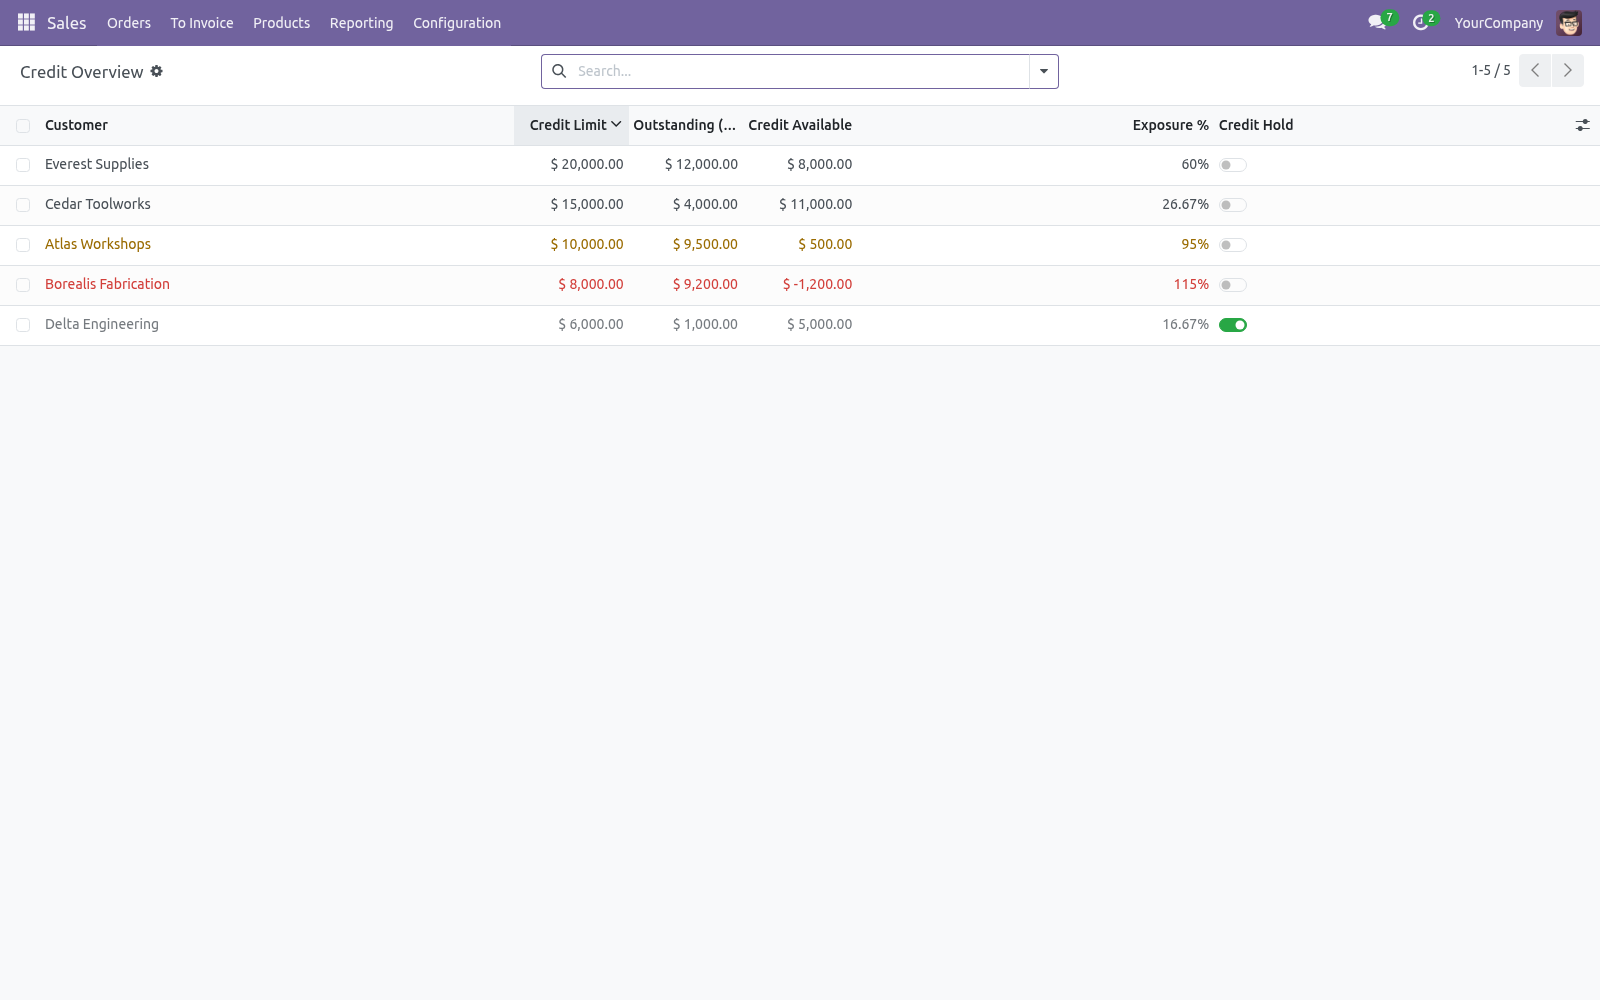The width and height of the screenshot is (1600, 1000).
Task: Open the Credit Overview gear actions menu
Action: pos(156,71)
